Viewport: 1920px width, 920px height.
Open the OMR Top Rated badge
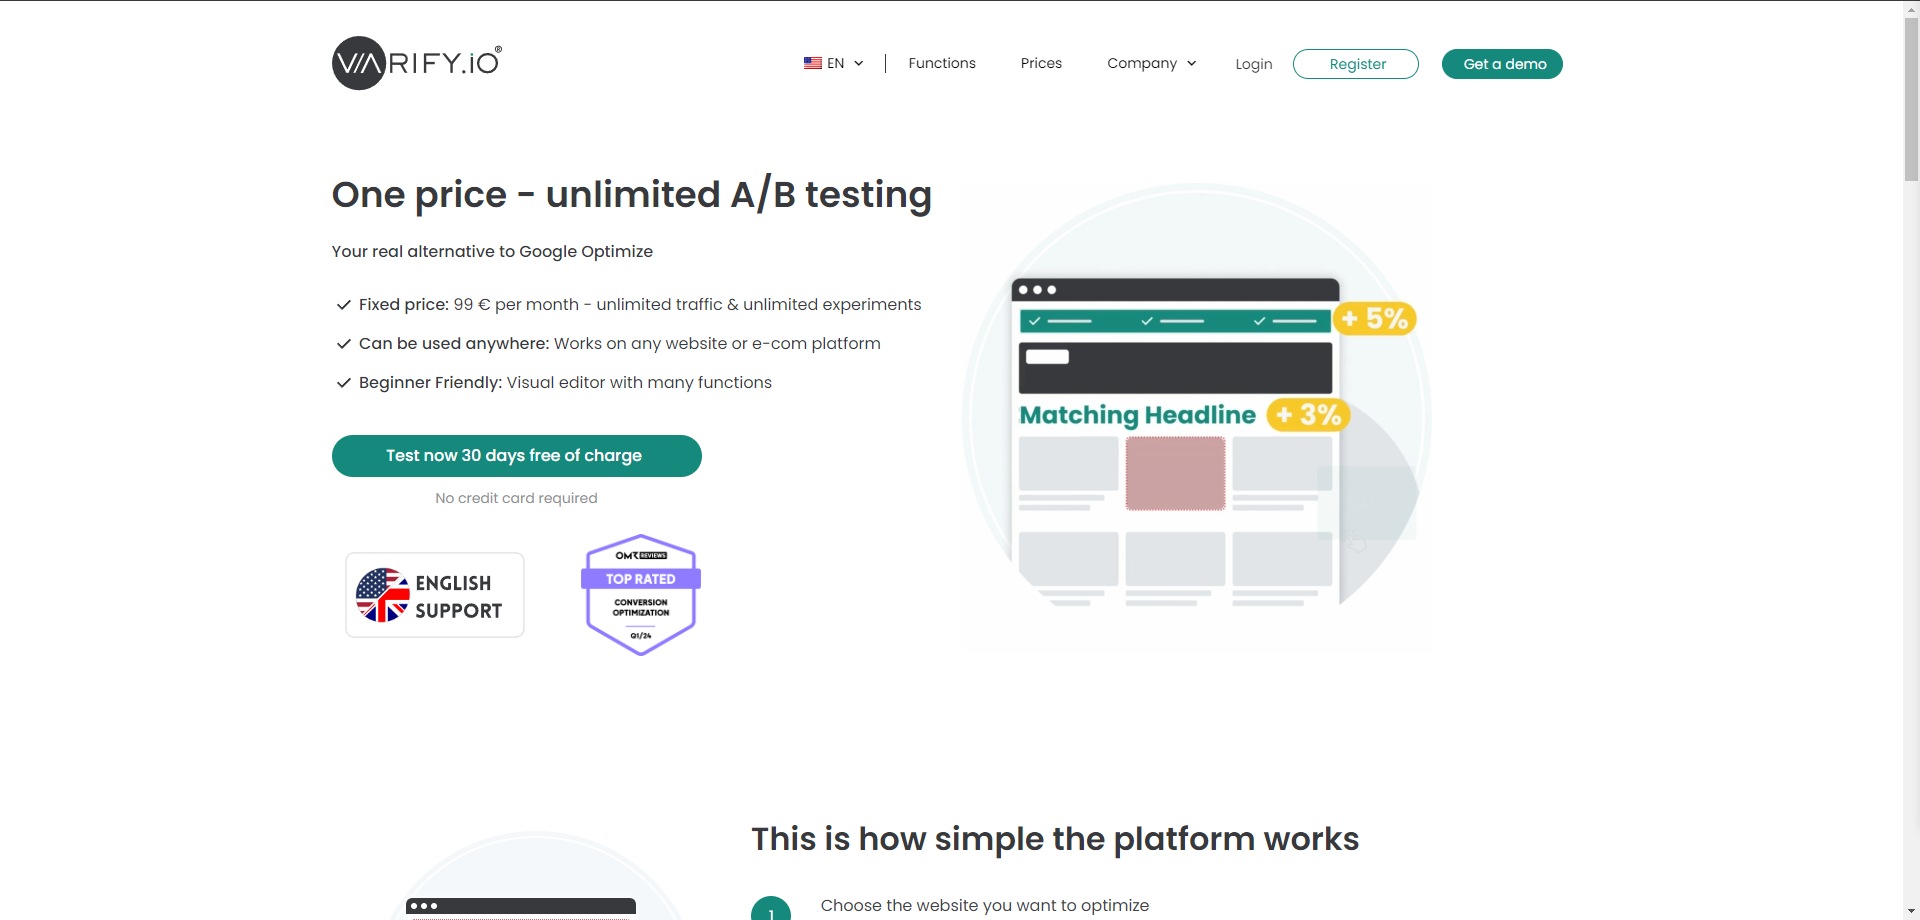tap(641, 595)
